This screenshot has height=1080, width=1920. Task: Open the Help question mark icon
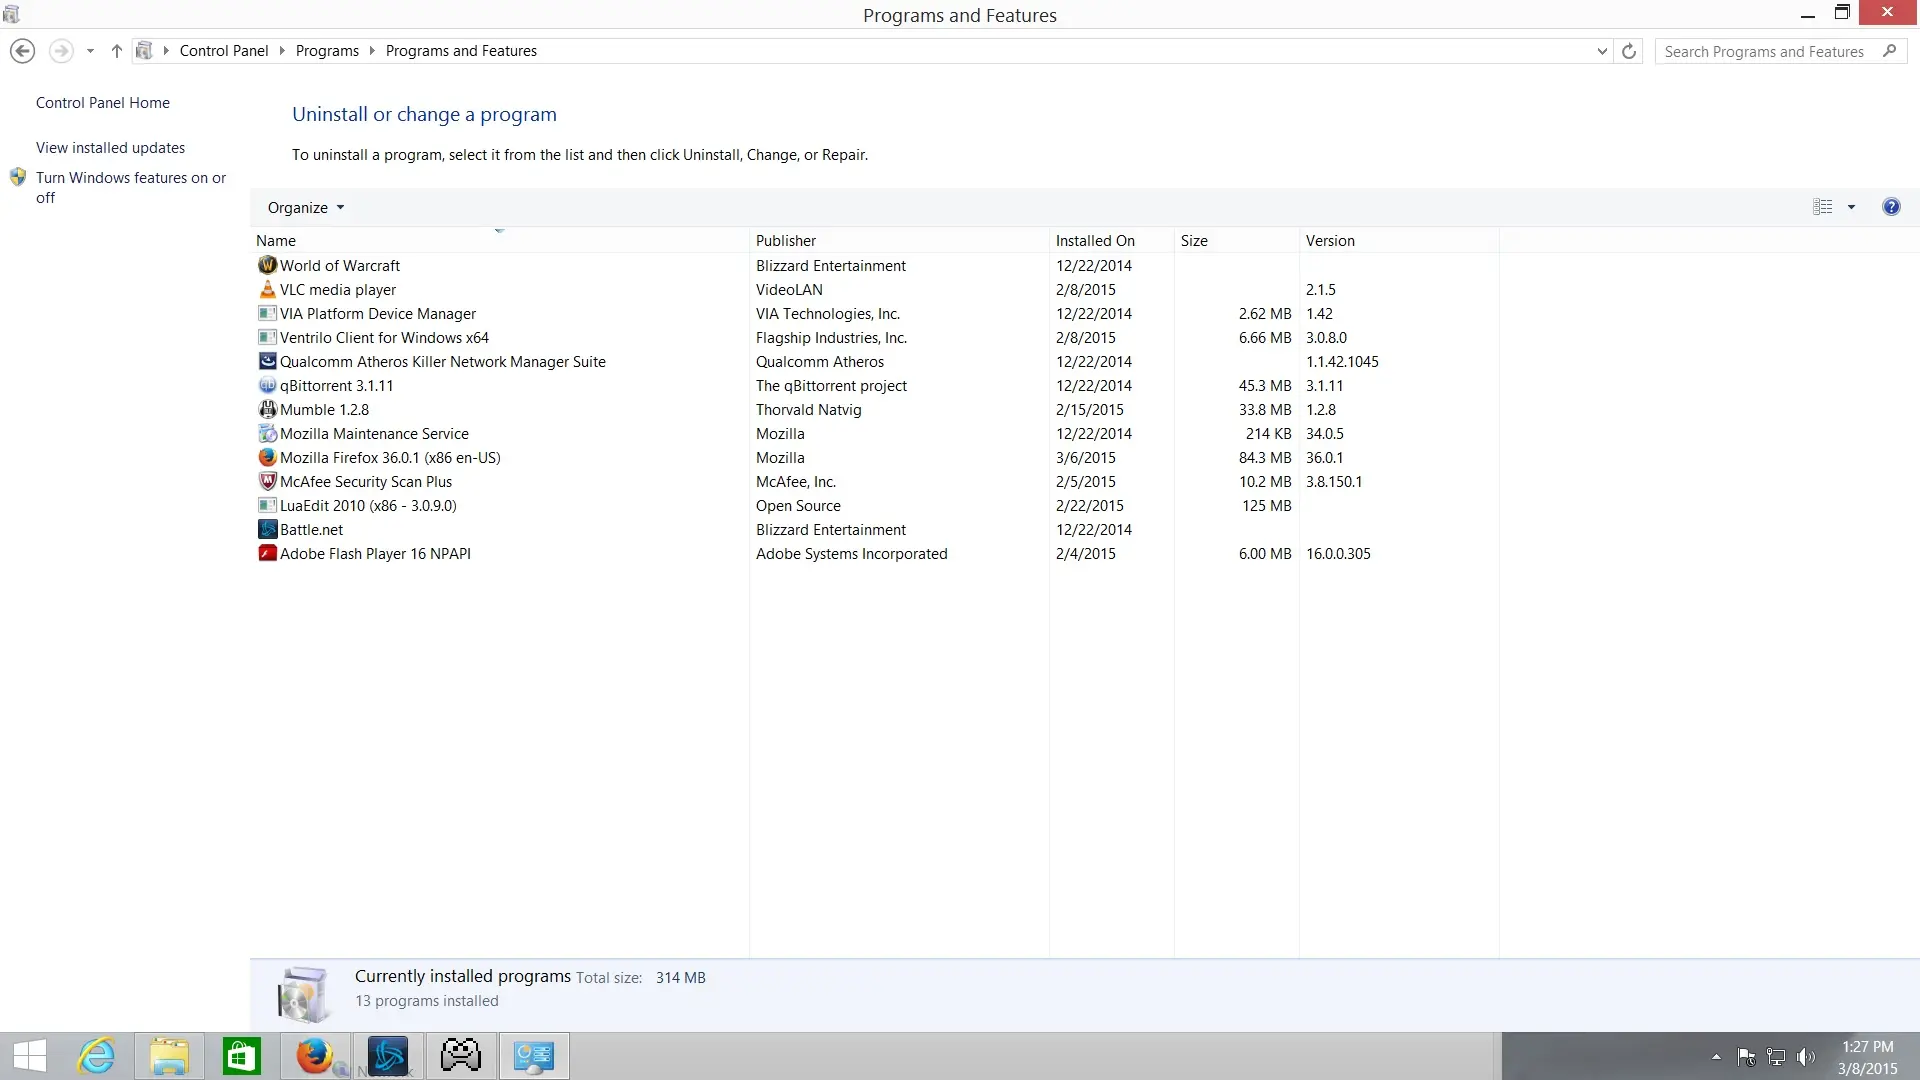[x=1890, y=207]
